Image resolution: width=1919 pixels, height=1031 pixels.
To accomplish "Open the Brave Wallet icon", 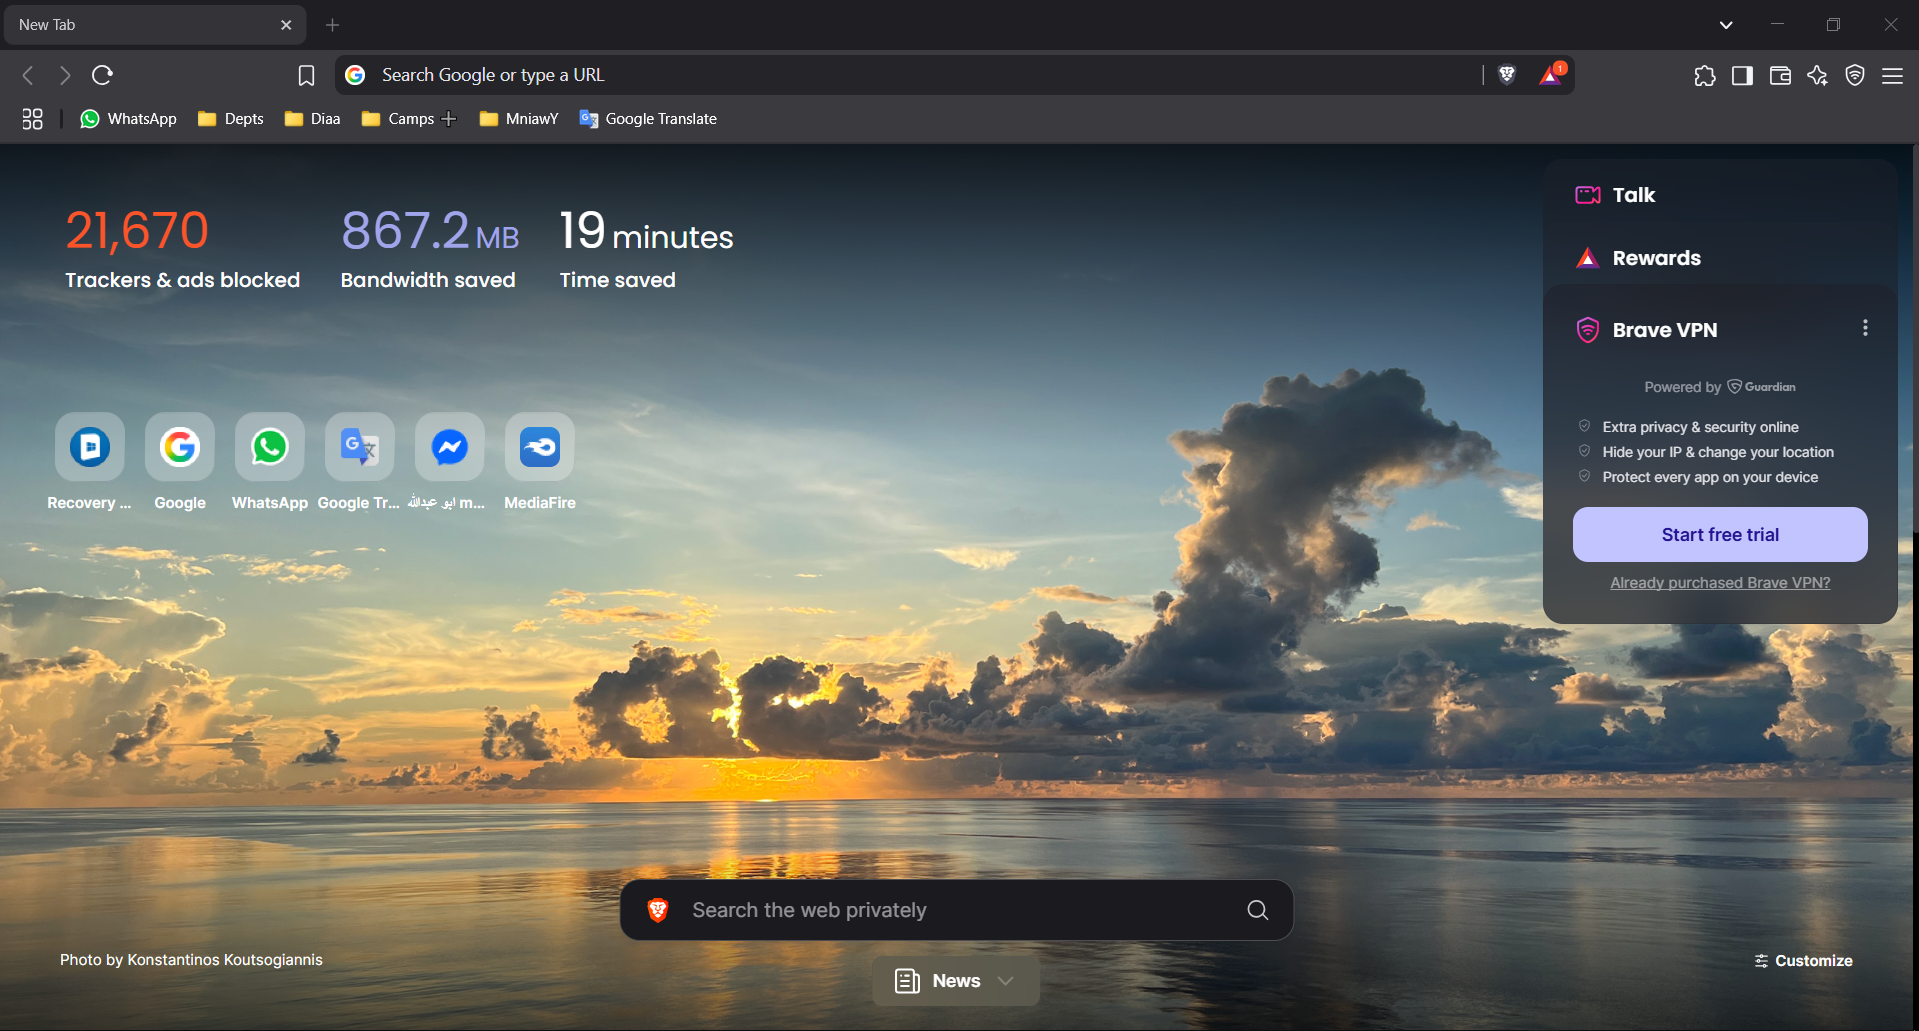I will [1780, 75].
